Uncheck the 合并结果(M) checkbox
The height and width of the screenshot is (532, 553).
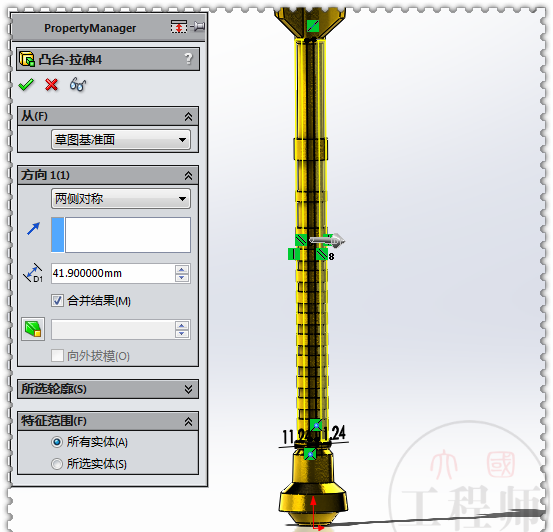click(57, 301)
